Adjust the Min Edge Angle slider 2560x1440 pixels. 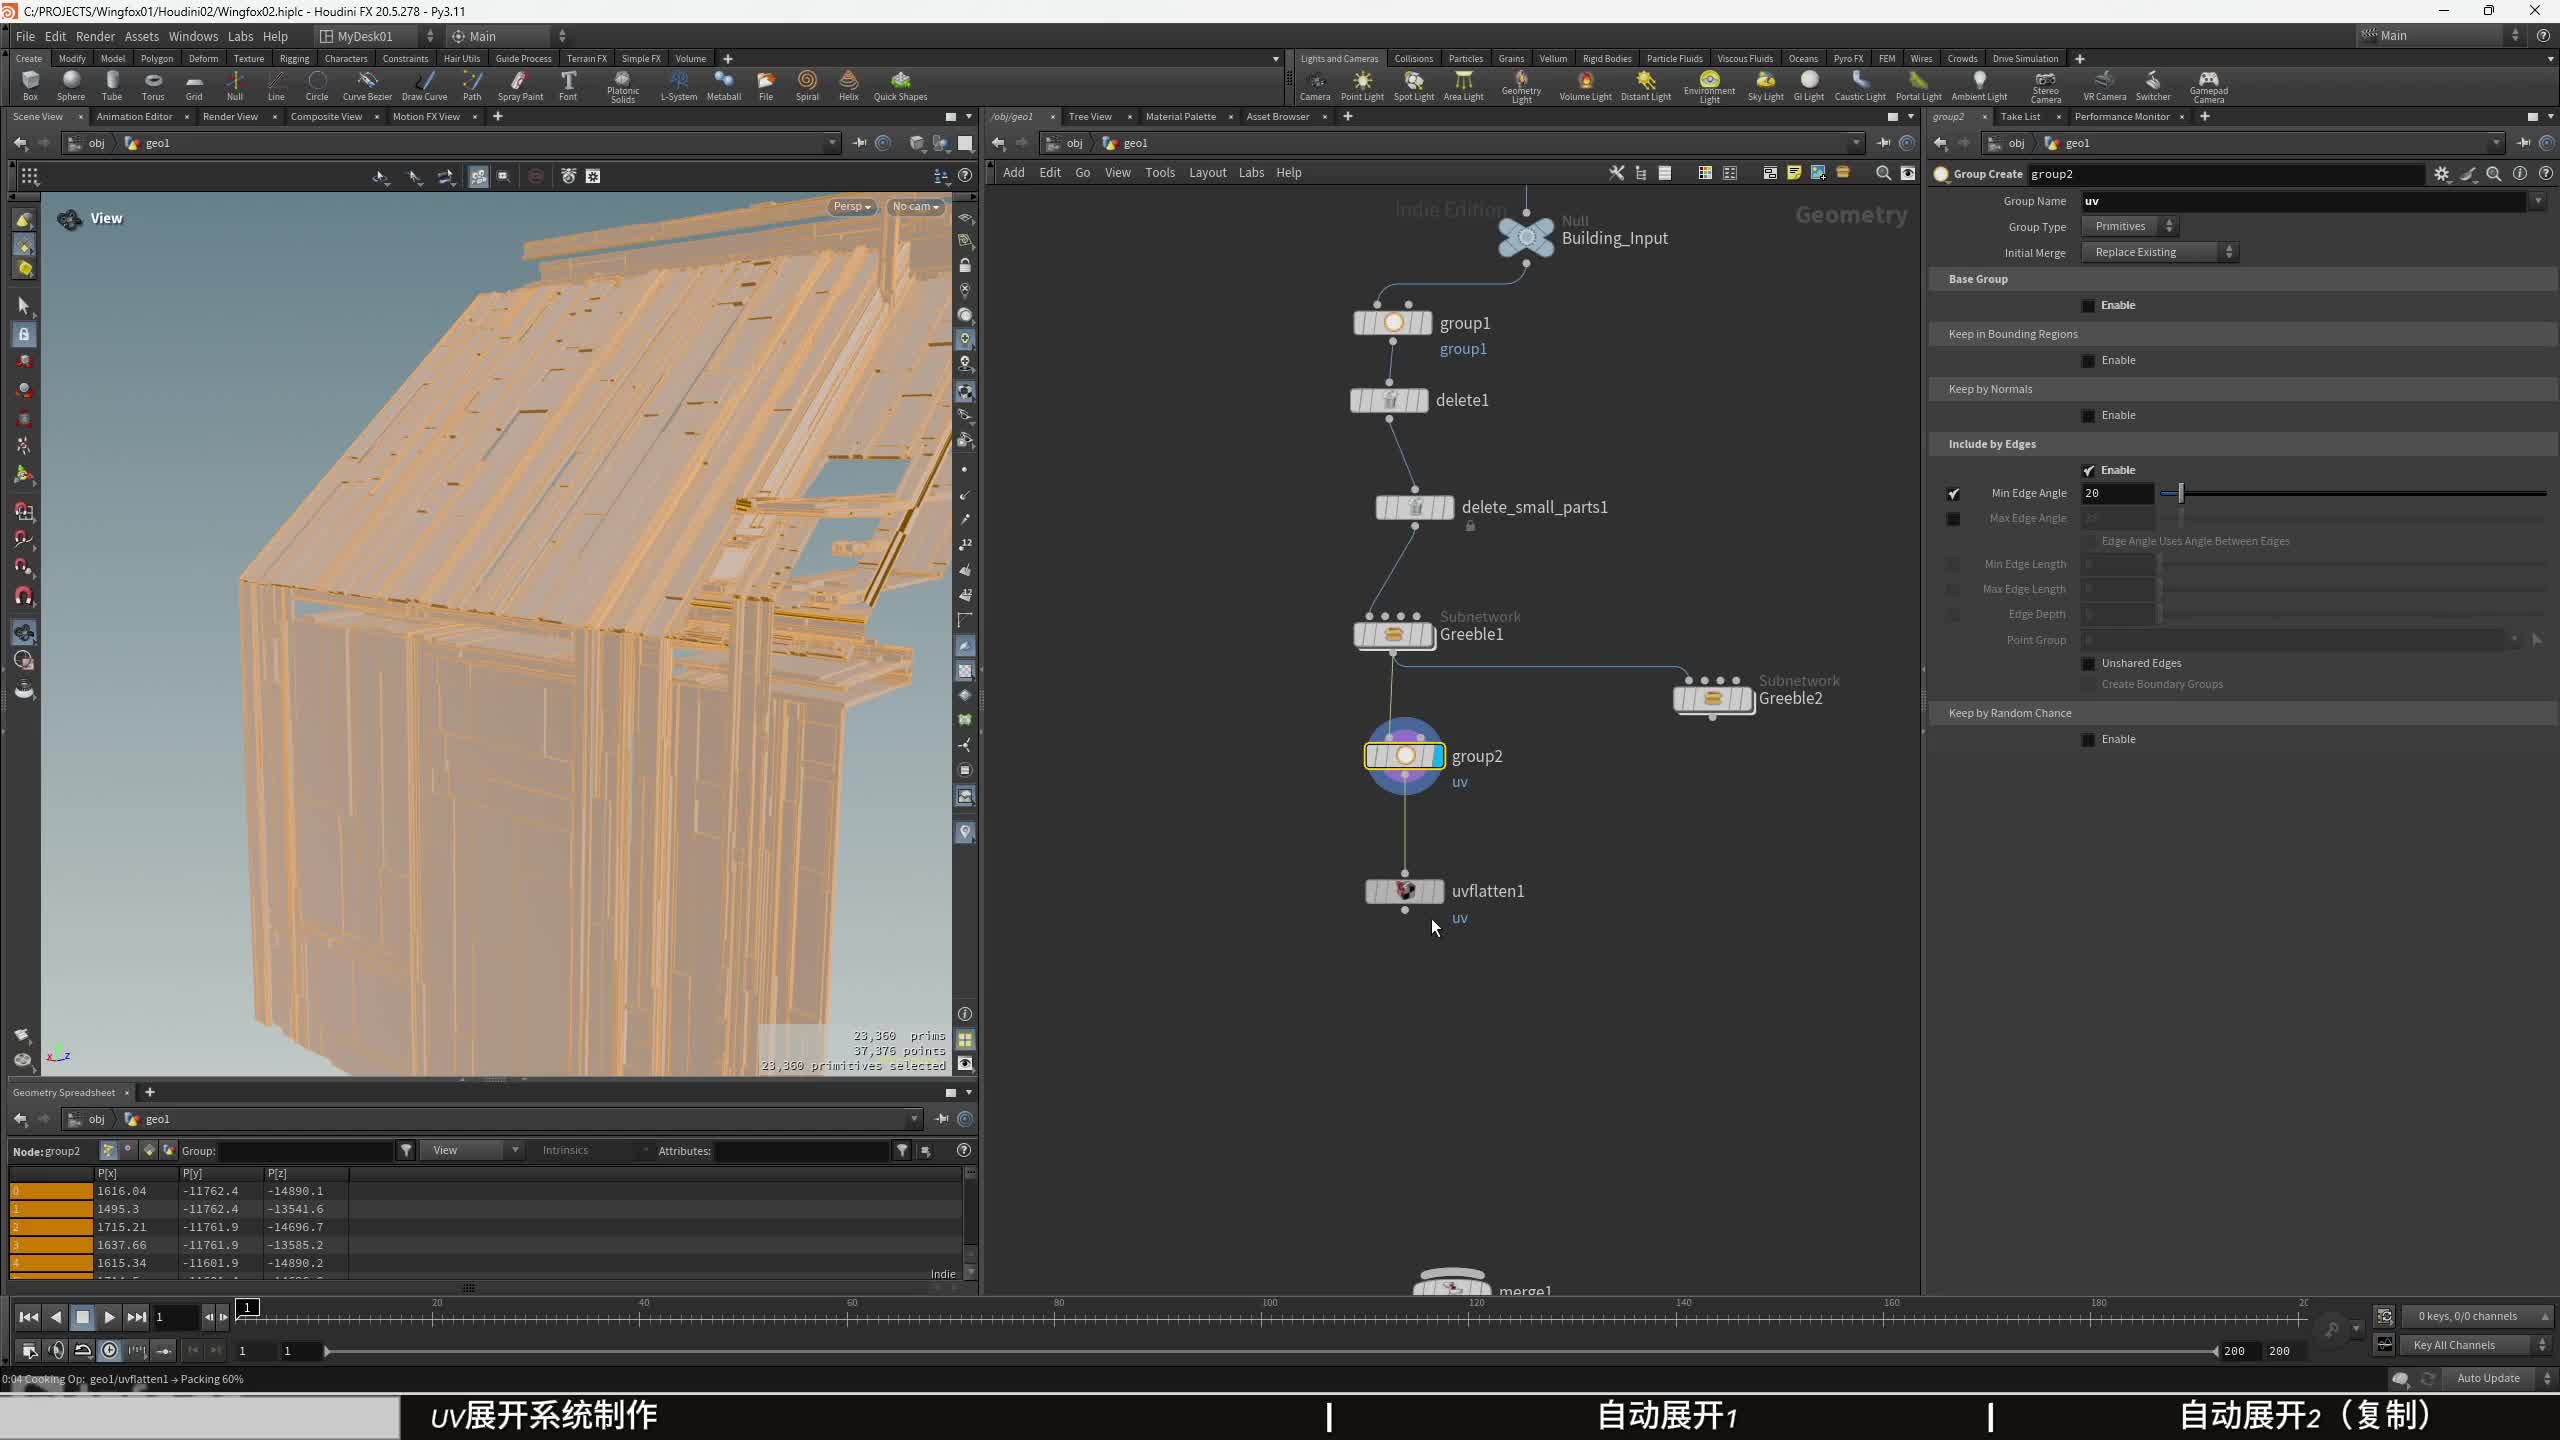tap(2181, 493)
